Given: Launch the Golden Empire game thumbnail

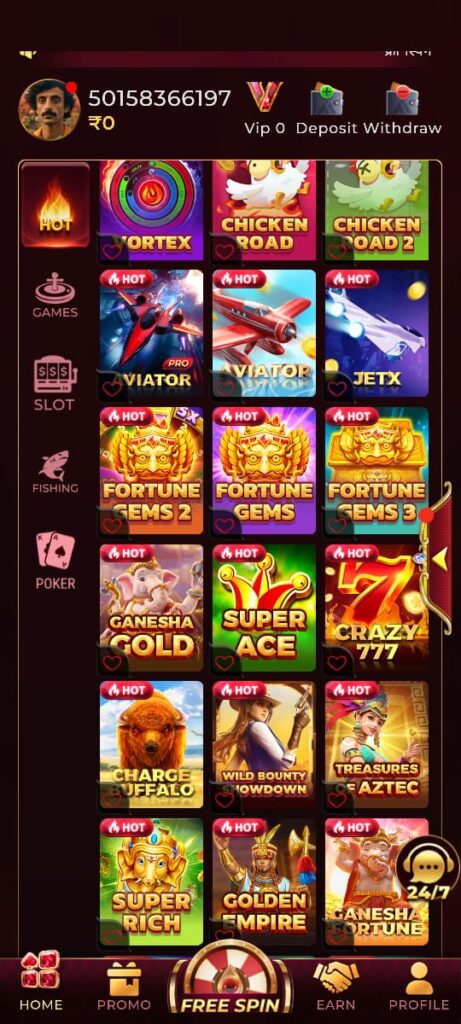Looking at the screenshot, I should 264,882.
